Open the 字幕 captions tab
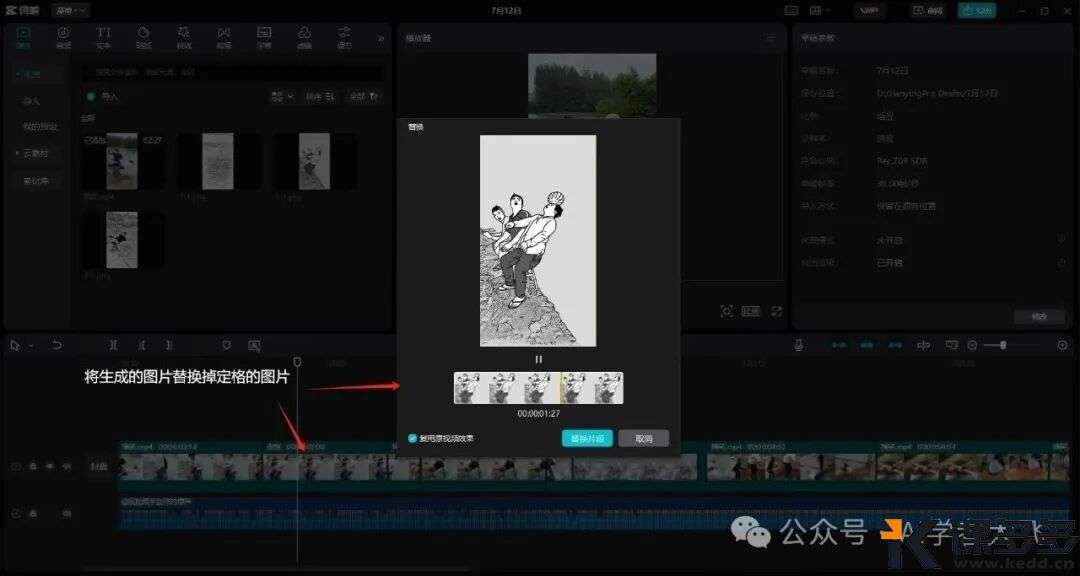Viewport: 1080px width, 576px height. click(264, 37)
